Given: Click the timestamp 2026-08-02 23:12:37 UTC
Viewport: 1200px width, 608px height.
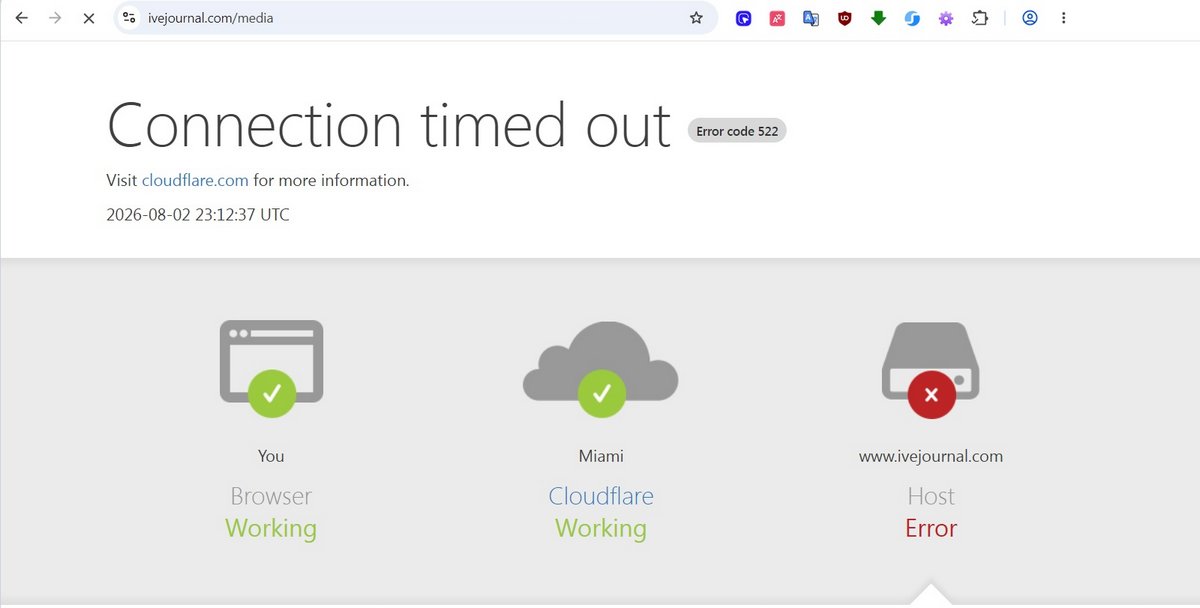Looking at the screenshot, I should 198,214.
